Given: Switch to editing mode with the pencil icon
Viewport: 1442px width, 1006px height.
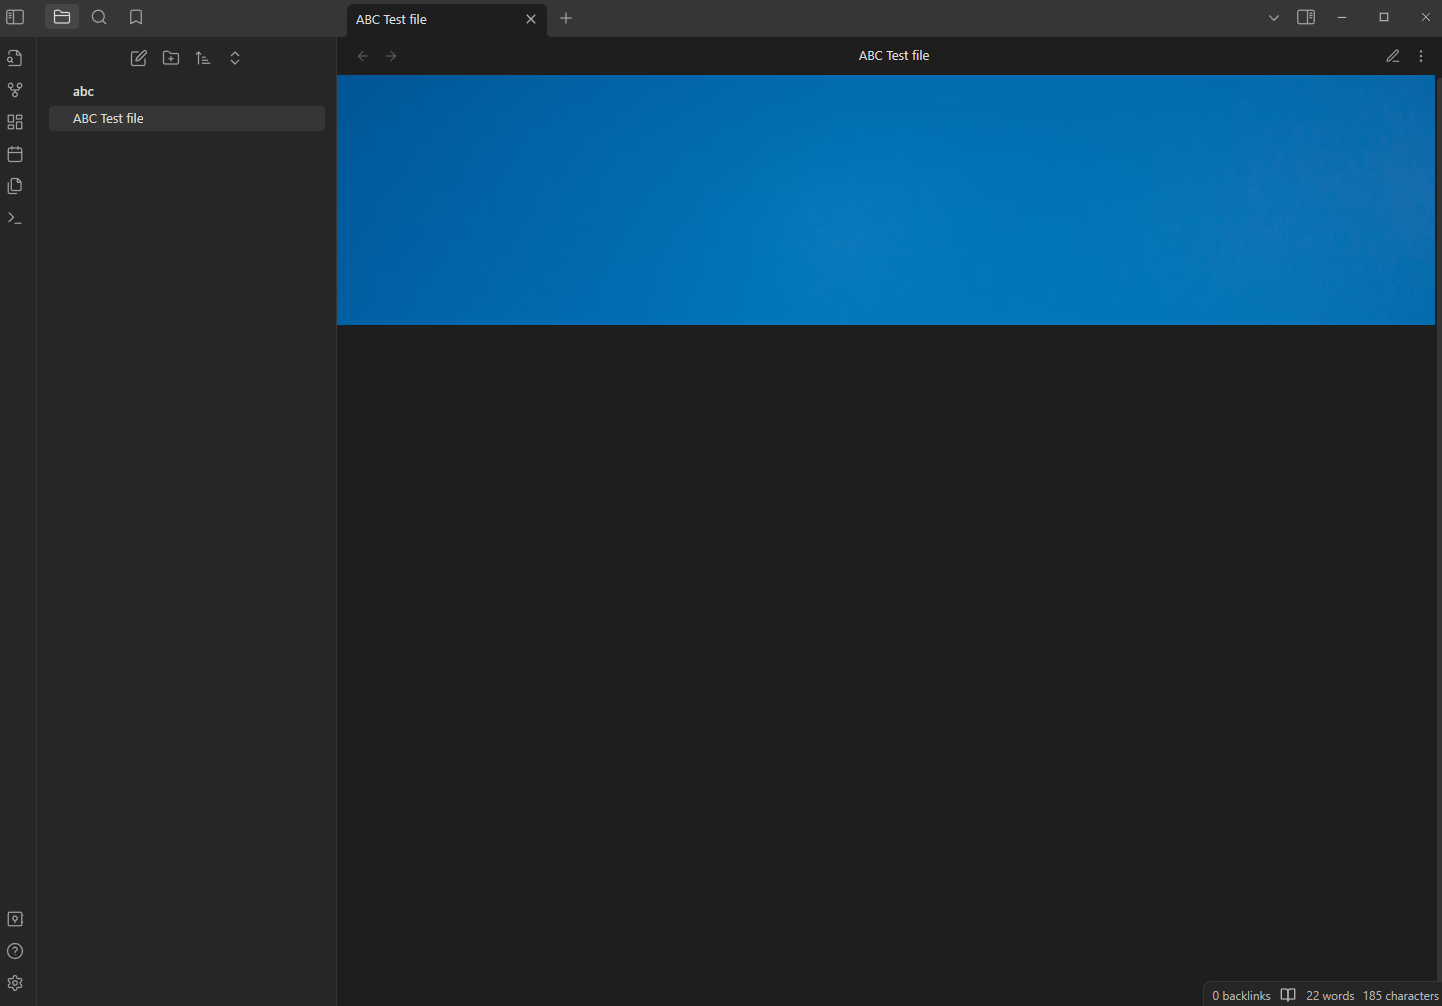Looking at the screenshot, I should 1392,56.
